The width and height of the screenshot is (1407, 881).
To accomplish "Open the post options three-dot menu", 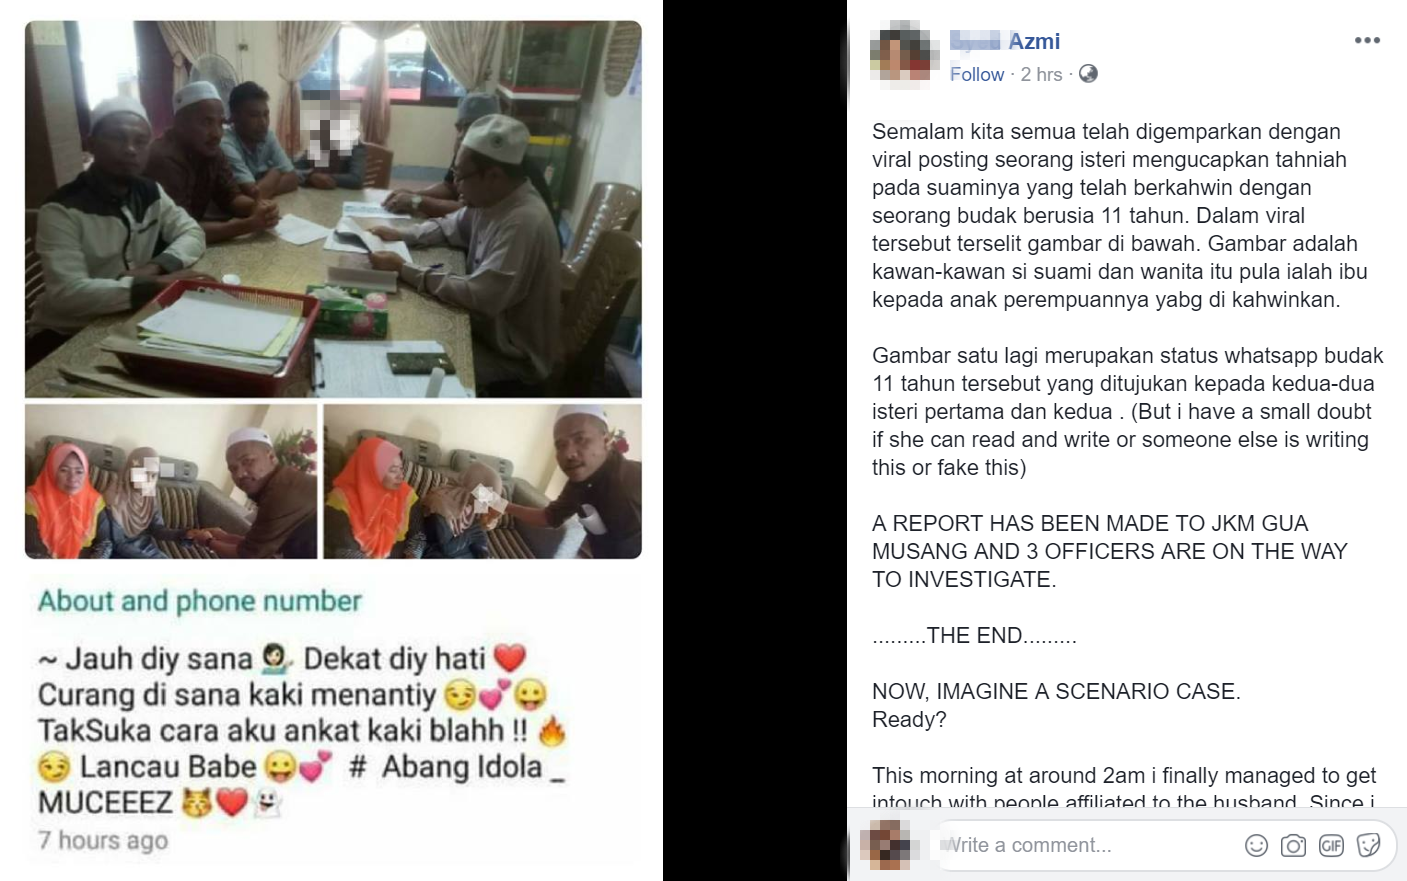I will click(1367, 41).
